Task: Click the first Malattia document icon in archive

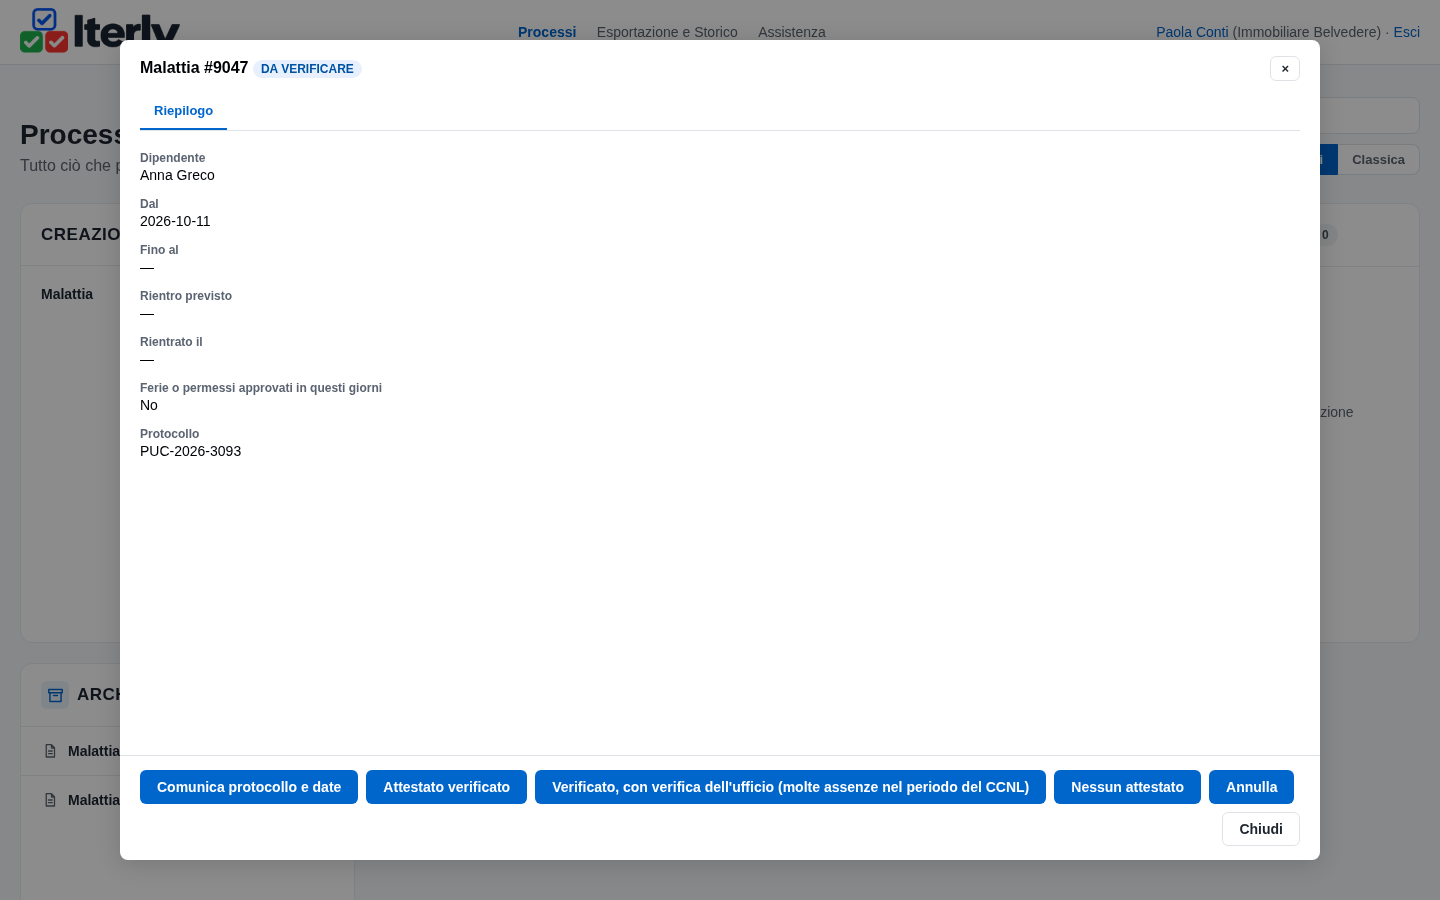Action: [x=51, y=751]
